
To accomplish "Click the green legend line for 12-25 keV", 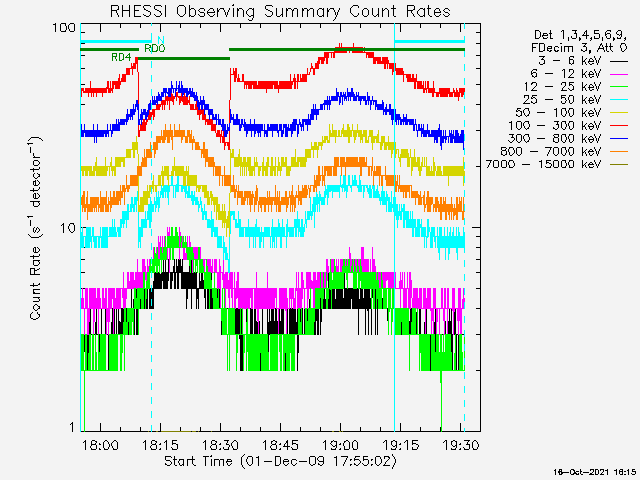I will click(x=619, y=87).
